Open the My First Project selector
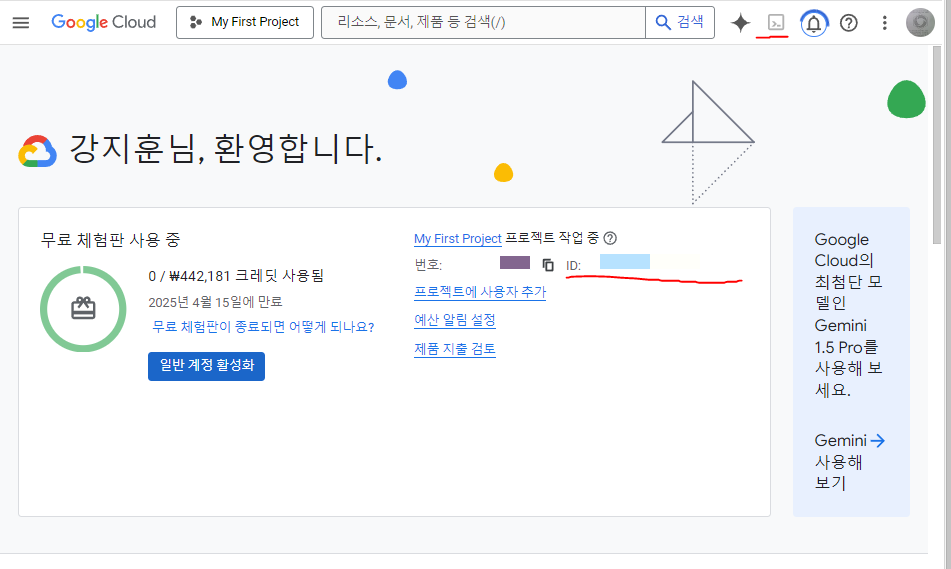The width and height of the screenshot is (951, 569). (x=244, y=22)
